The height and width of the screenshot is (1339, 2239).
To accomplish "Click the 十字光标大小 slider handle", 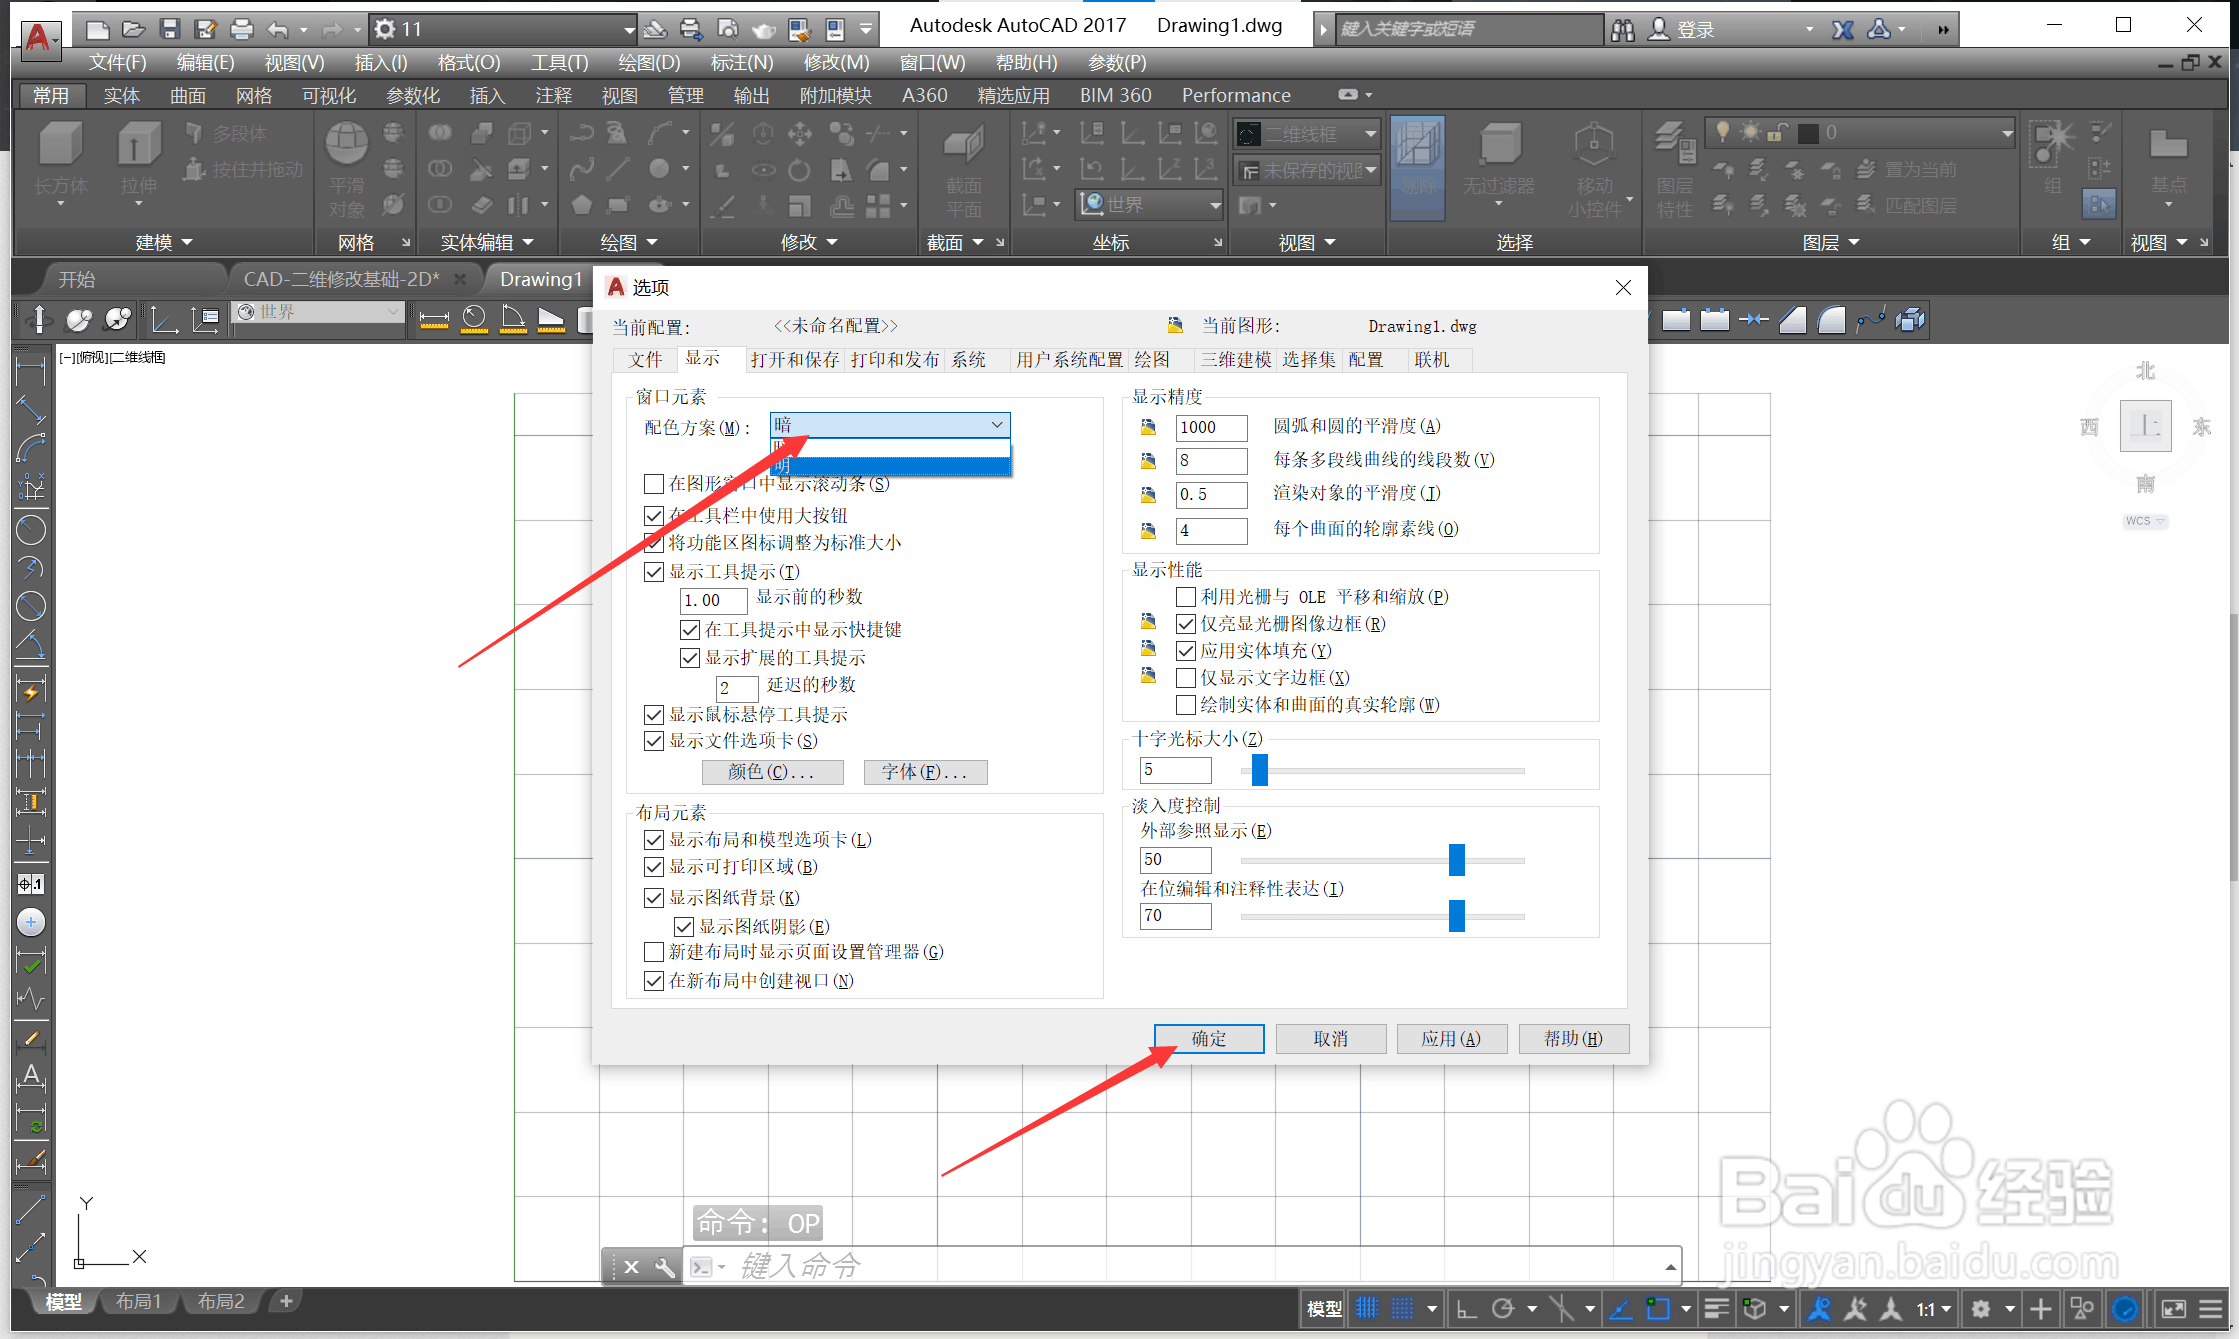I will point(1260,770).
